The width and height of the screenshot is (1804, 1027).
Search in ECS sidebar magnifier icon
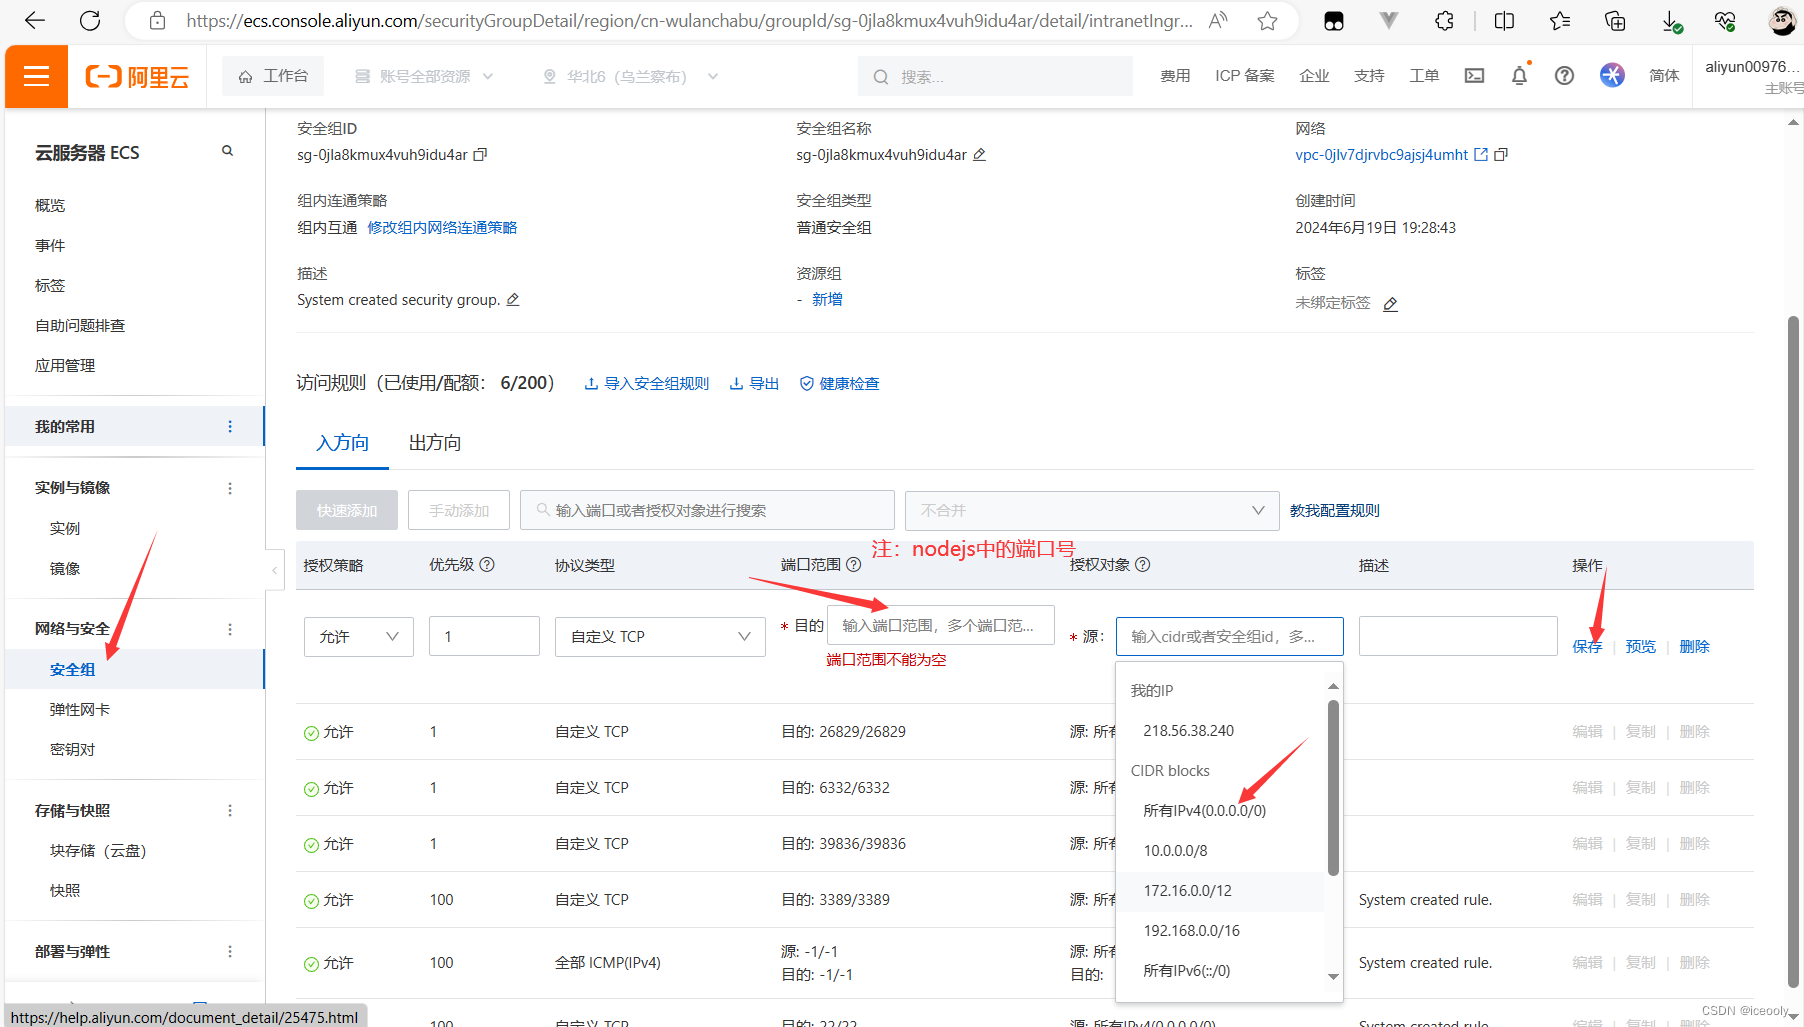pyautogui.click(x=227, y=151)
